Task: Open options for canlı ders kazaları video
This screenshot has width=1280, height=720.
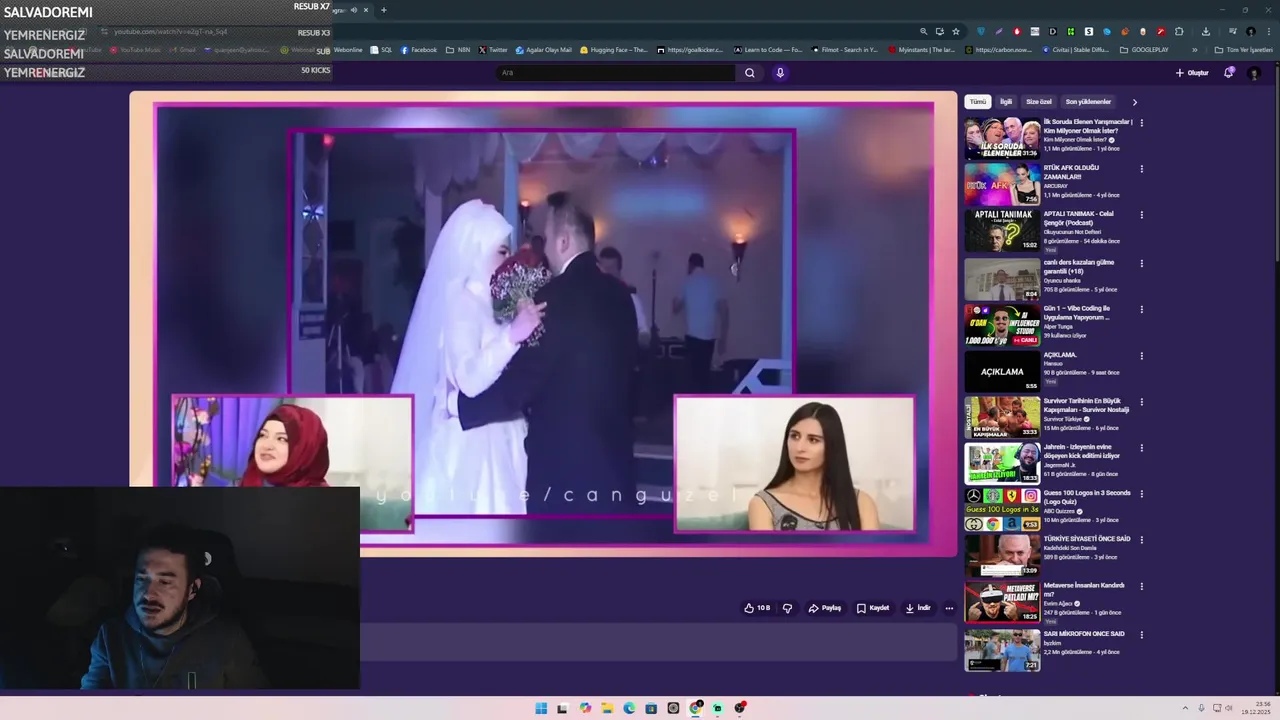Action: [1141, 264]
